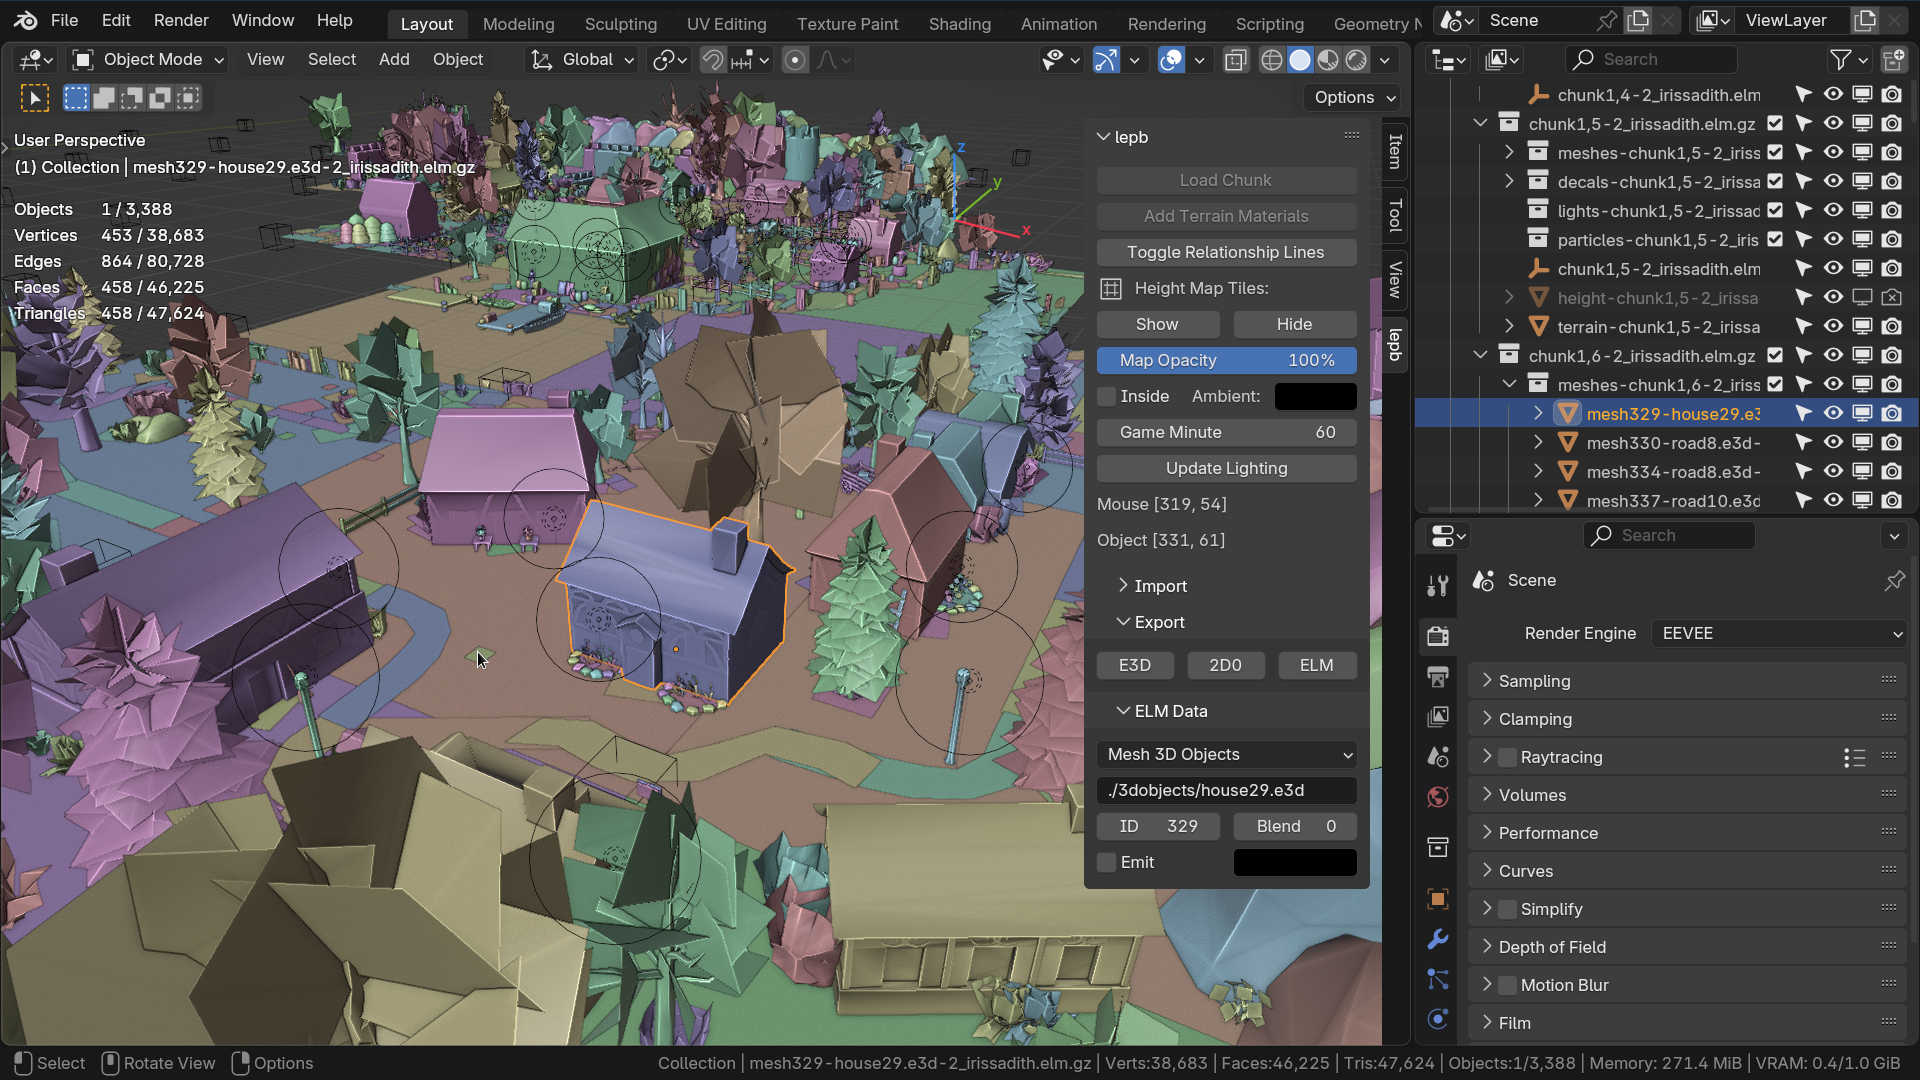This screenshot has height=1080, width=1920.
Task: Enable the Inside checkbox
Action: coord(1107,396)
